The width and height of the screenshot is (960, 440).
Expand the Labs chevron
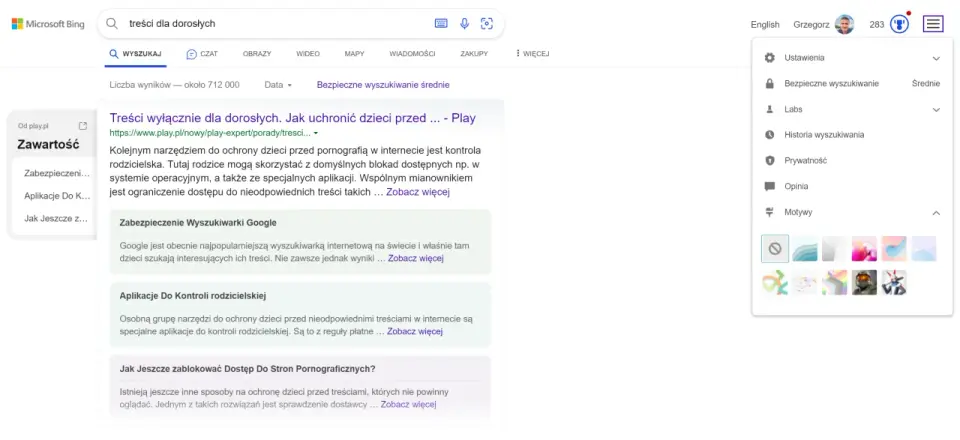pyautogui.click(x=936, y=110)
